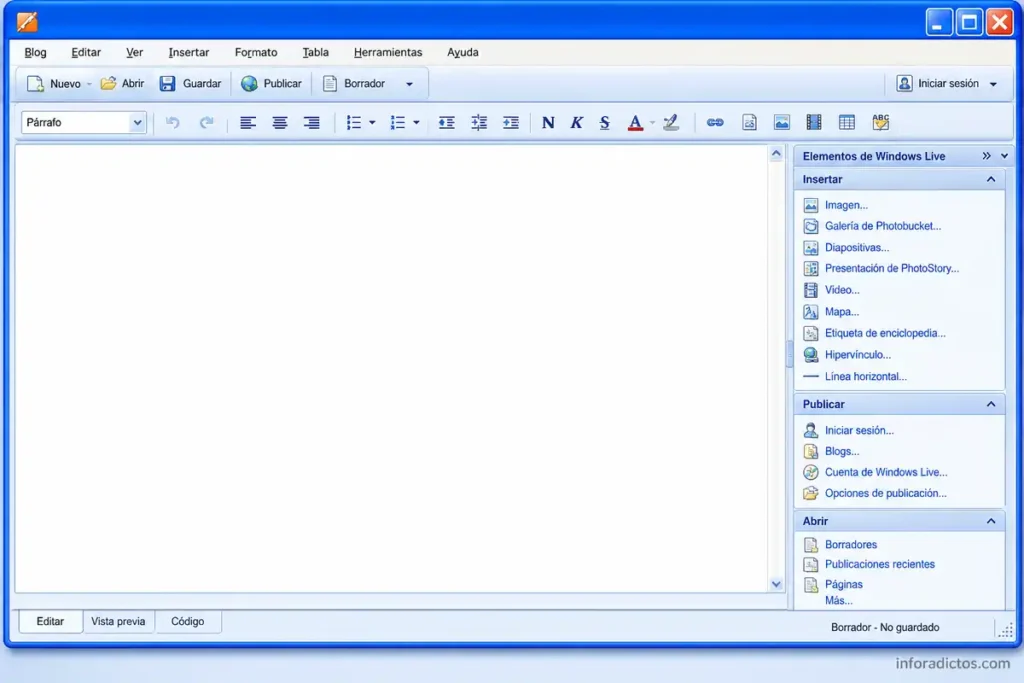
Task: Open Elementos de Windows Live panel menu arrow
Action: click(x=1004, y=156)
